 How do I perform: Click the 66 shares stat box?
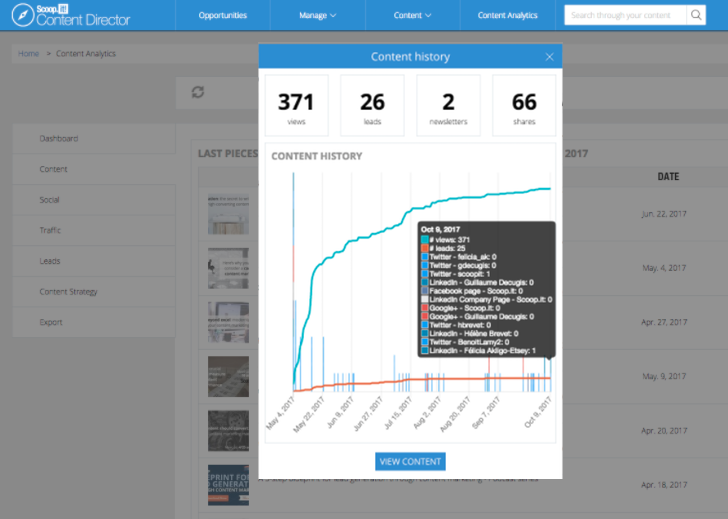click(x=524, y=106)
